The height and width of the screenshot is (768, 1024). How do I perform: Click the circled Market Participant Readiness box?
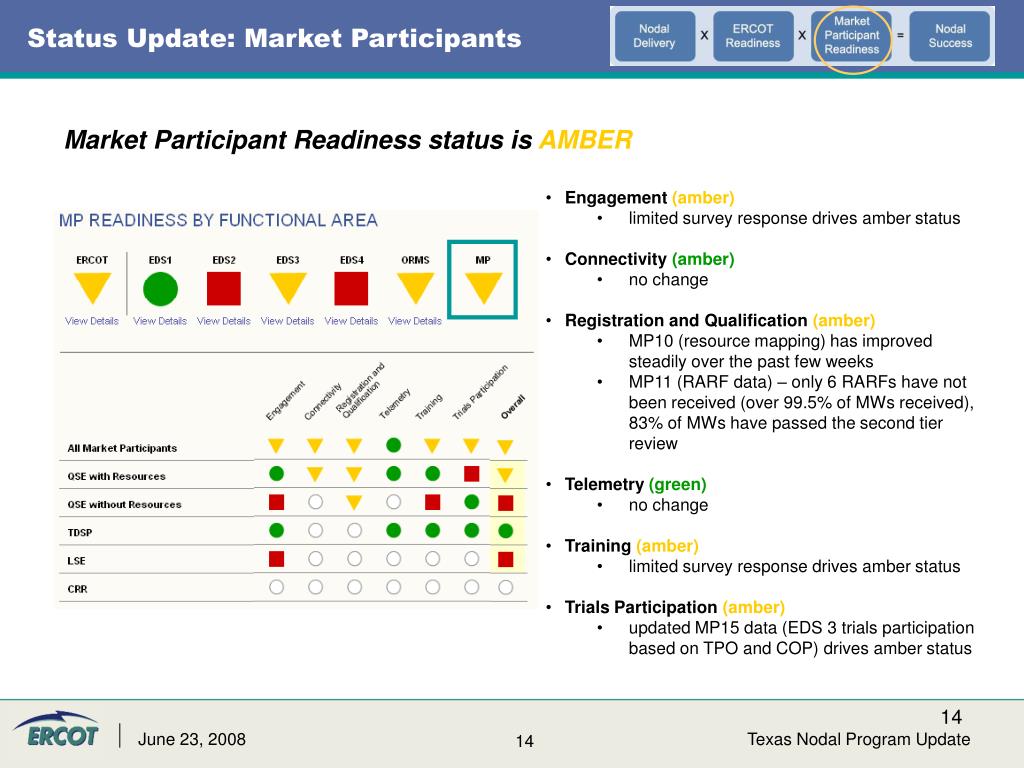coord(852,36)
